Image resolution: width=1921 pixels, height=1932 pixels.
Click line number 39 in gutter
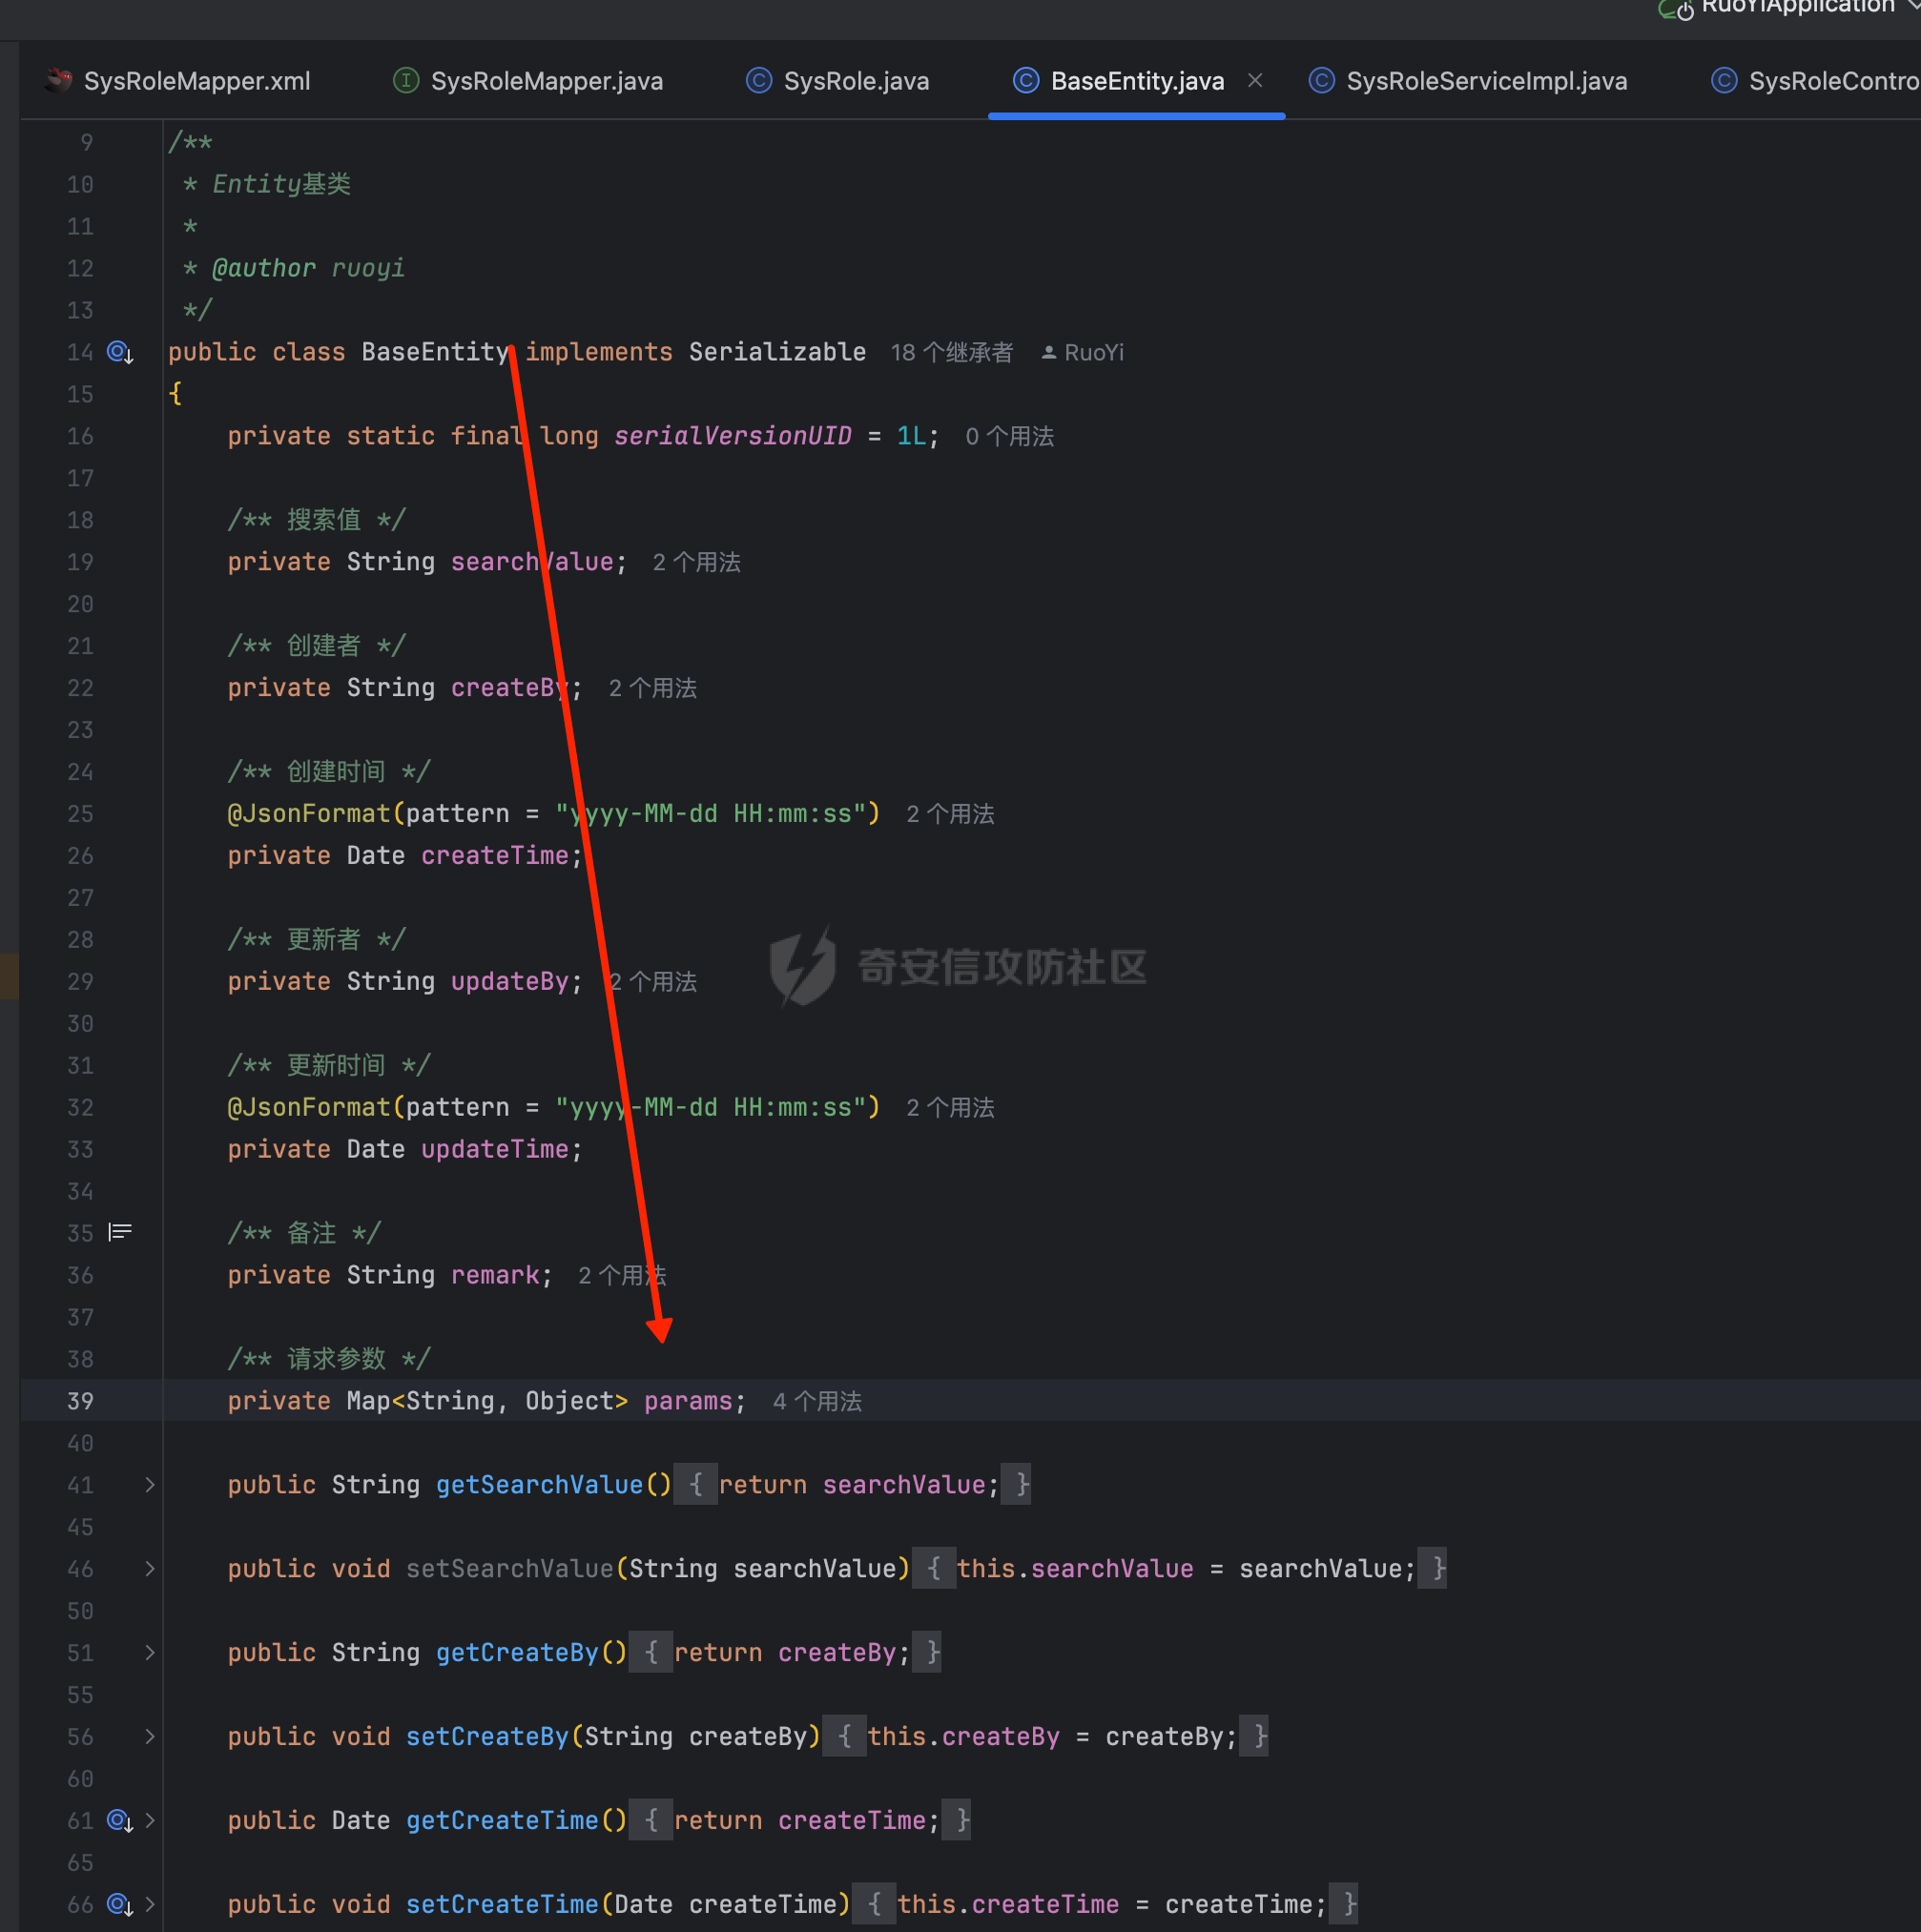[80, 1402]
